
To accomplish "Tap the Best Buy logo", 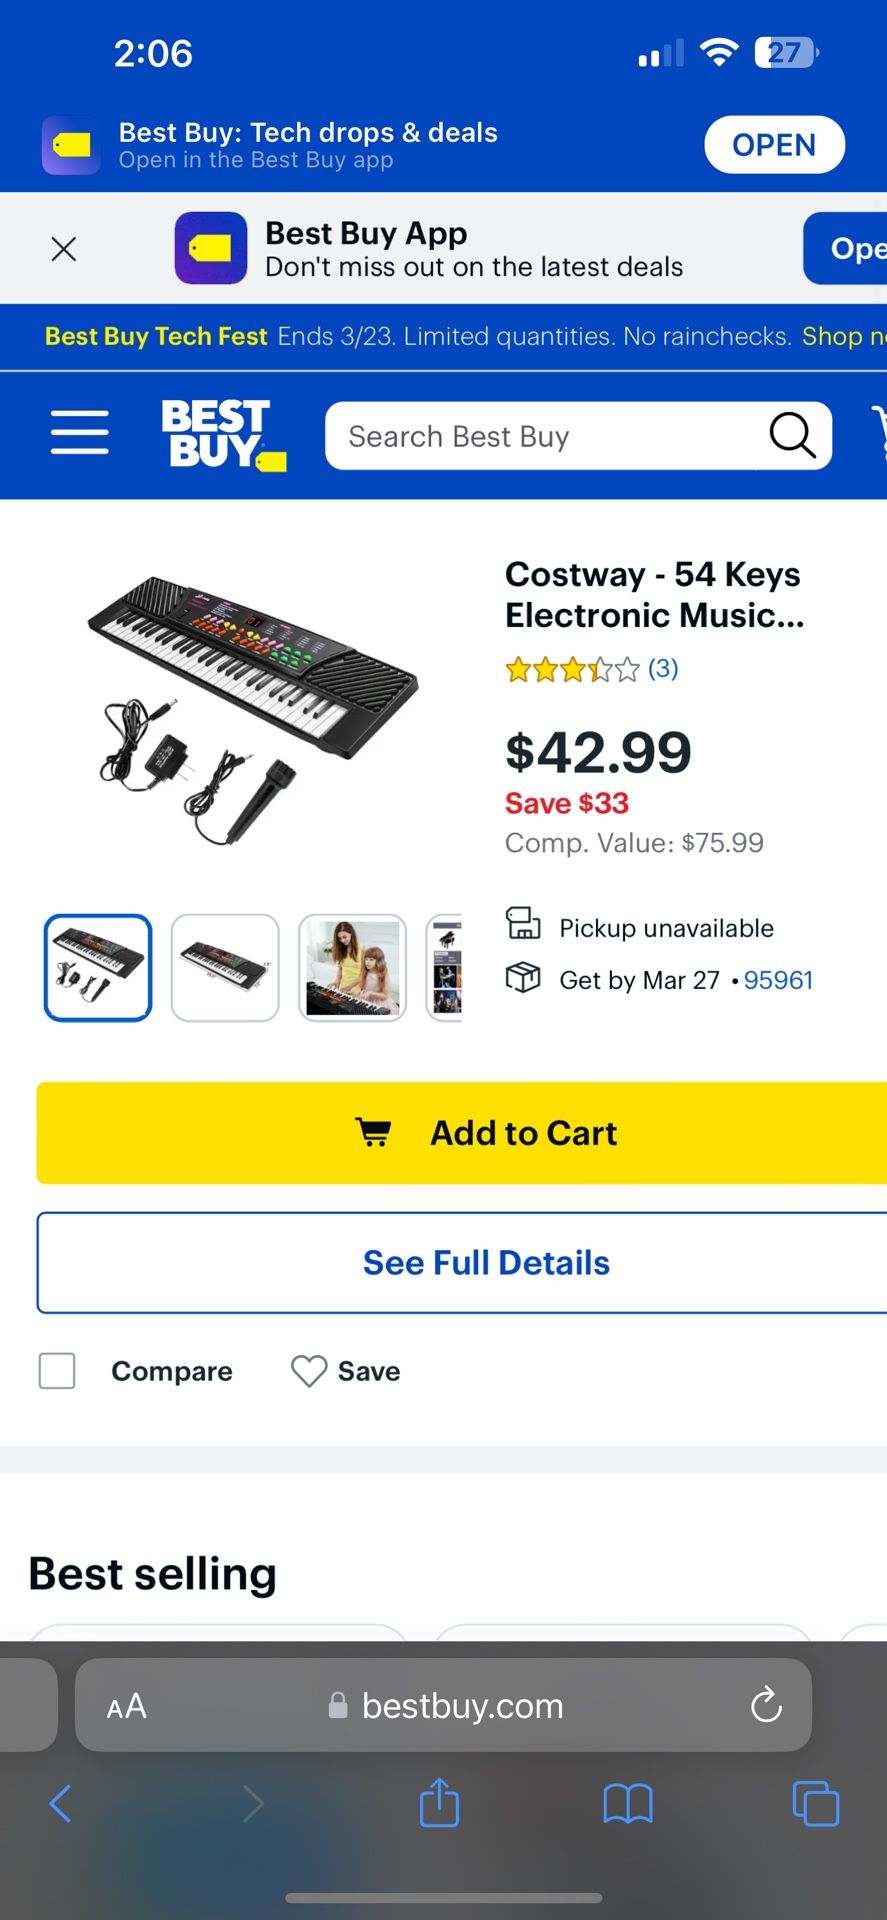I will [223, 434].
